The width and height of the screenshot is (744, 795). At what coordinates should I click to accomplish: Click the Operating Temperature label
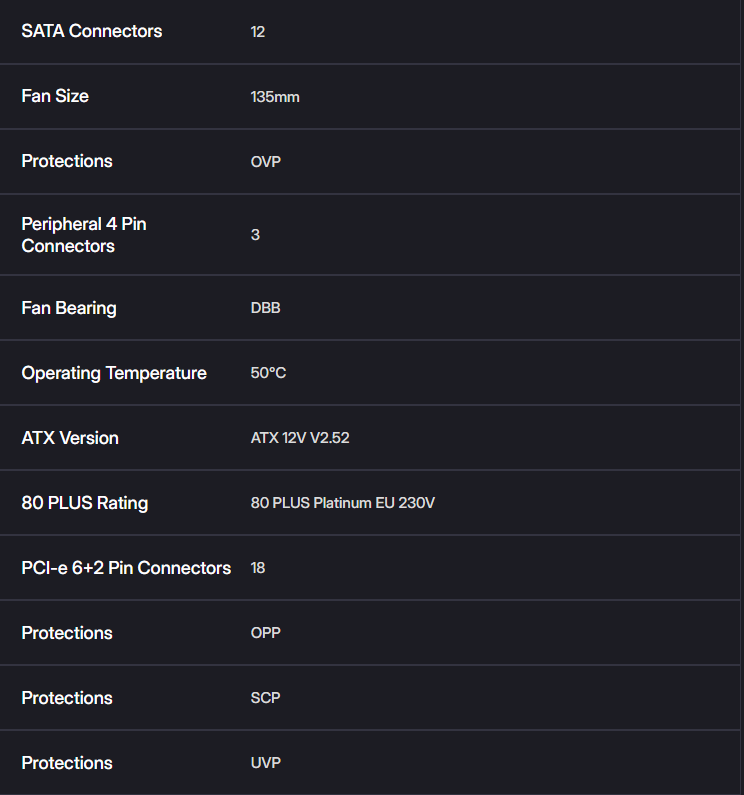(114, 373)
